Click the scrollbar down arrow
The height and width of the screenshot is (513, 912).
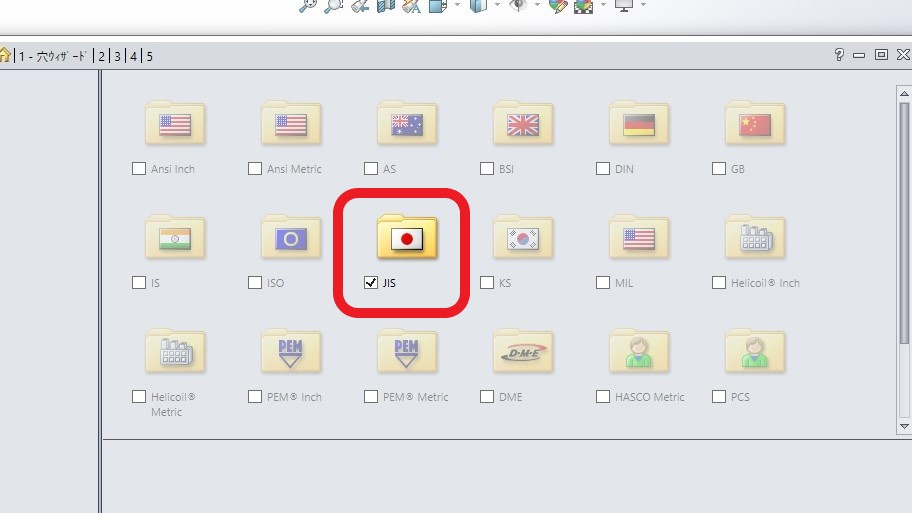click(904, 426)
